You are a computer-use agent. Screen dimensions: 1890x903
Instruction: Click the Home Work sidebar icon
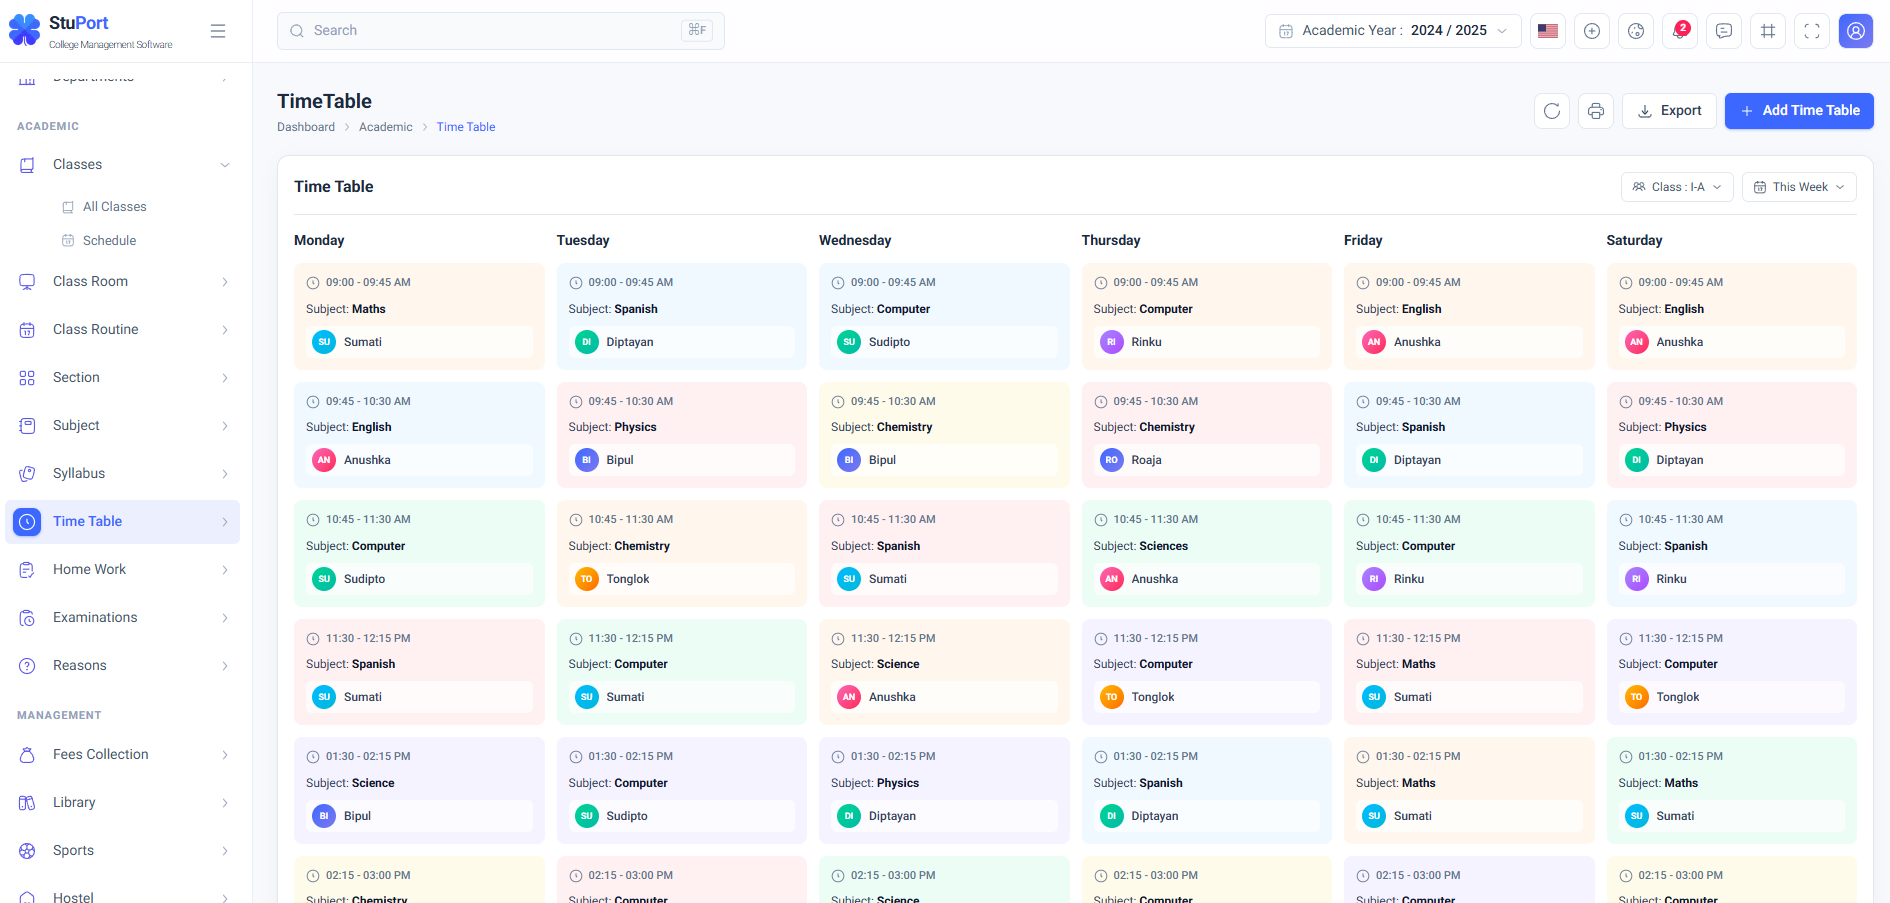[x=27, y=570]
